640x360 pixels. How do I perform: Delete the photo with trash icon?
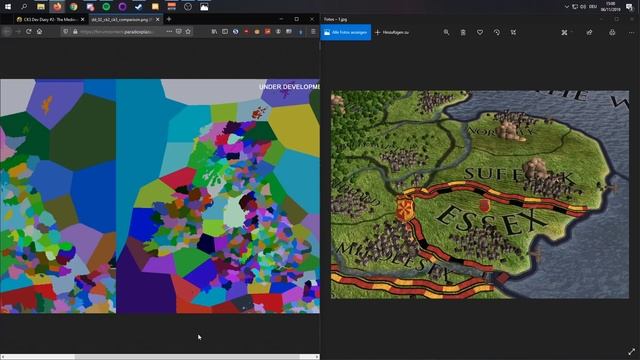point(463,32)
